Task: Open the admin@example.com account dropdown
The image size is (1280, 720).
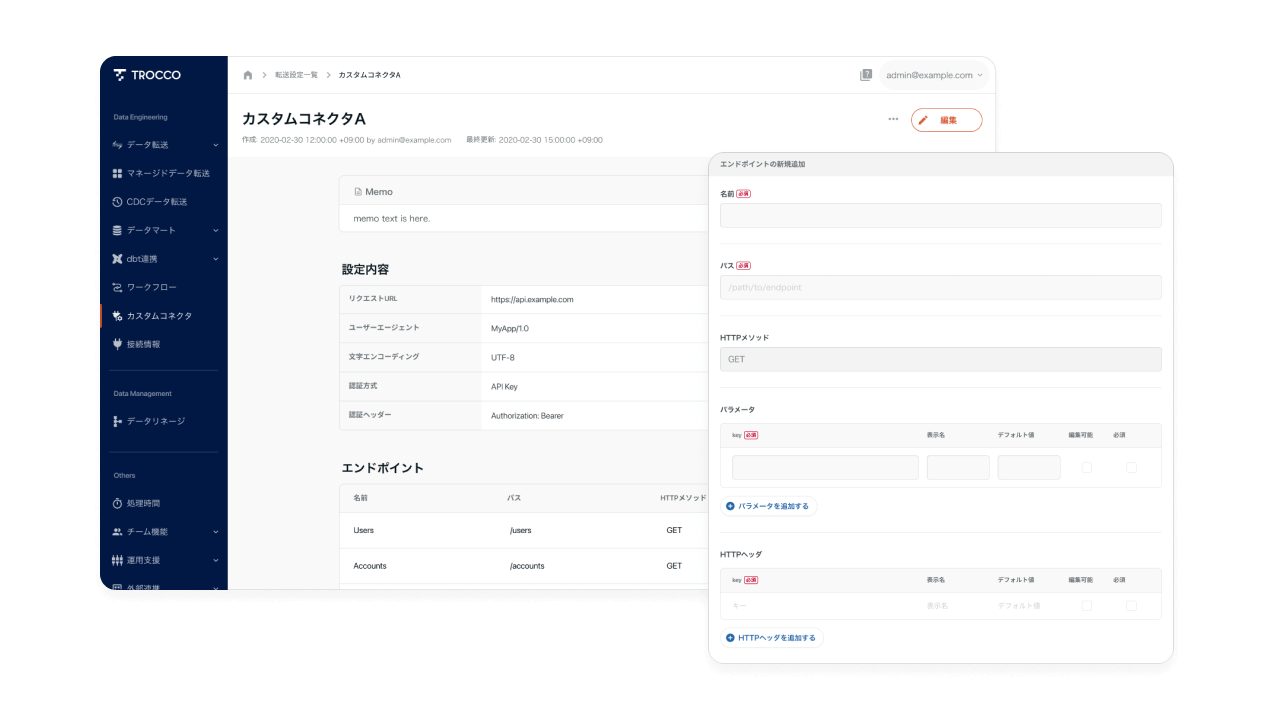Action: (x=934, y=75)
